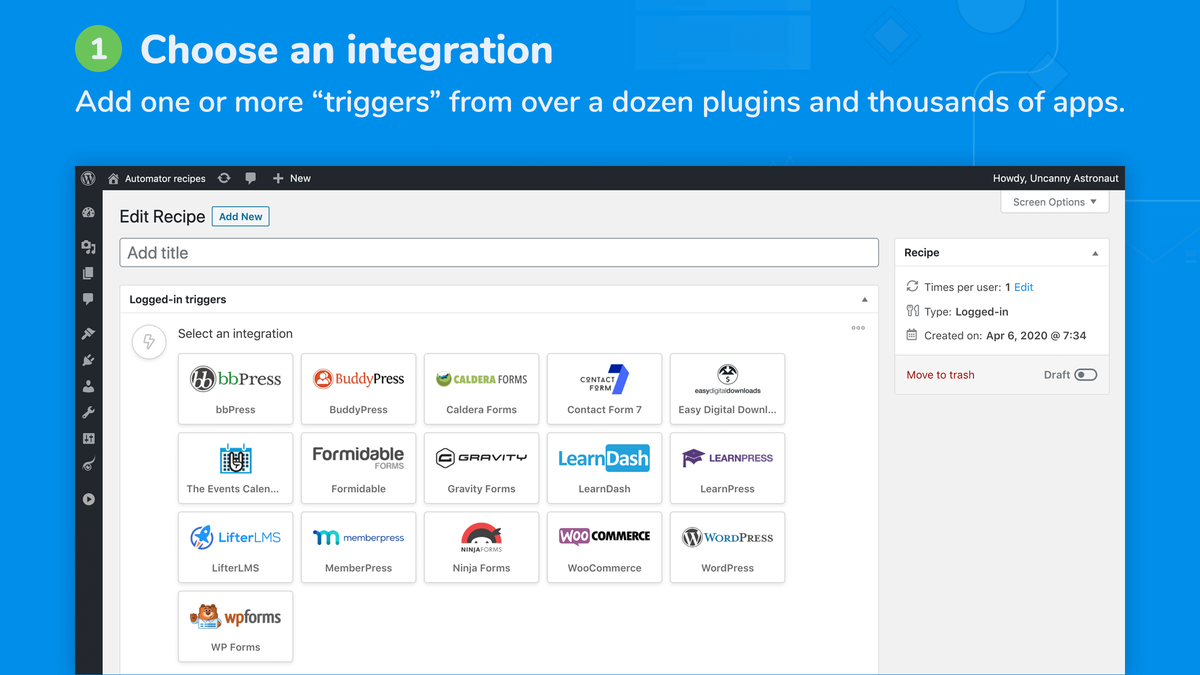The height and width of the screenshot is (675, 1200).
Task: Open the Dashboard sidebar icon
Action: (x=88, y=212)
